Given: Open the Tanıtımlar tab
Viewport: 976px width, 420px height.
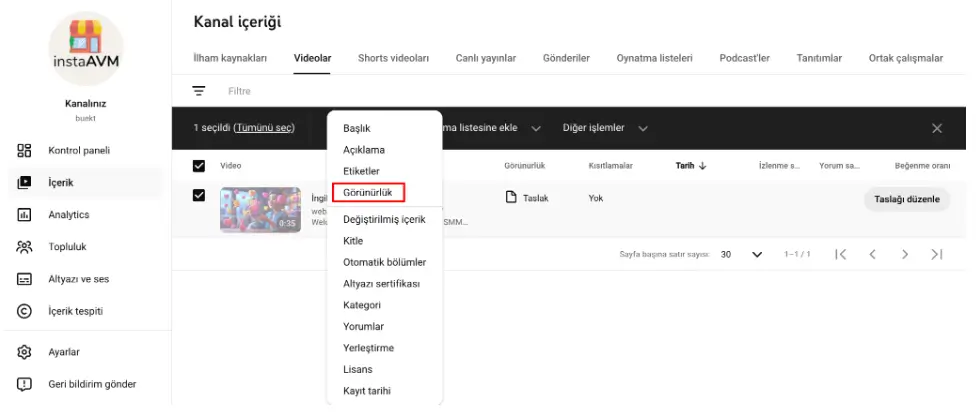Looking at the screenshot, I should [819, 58].
